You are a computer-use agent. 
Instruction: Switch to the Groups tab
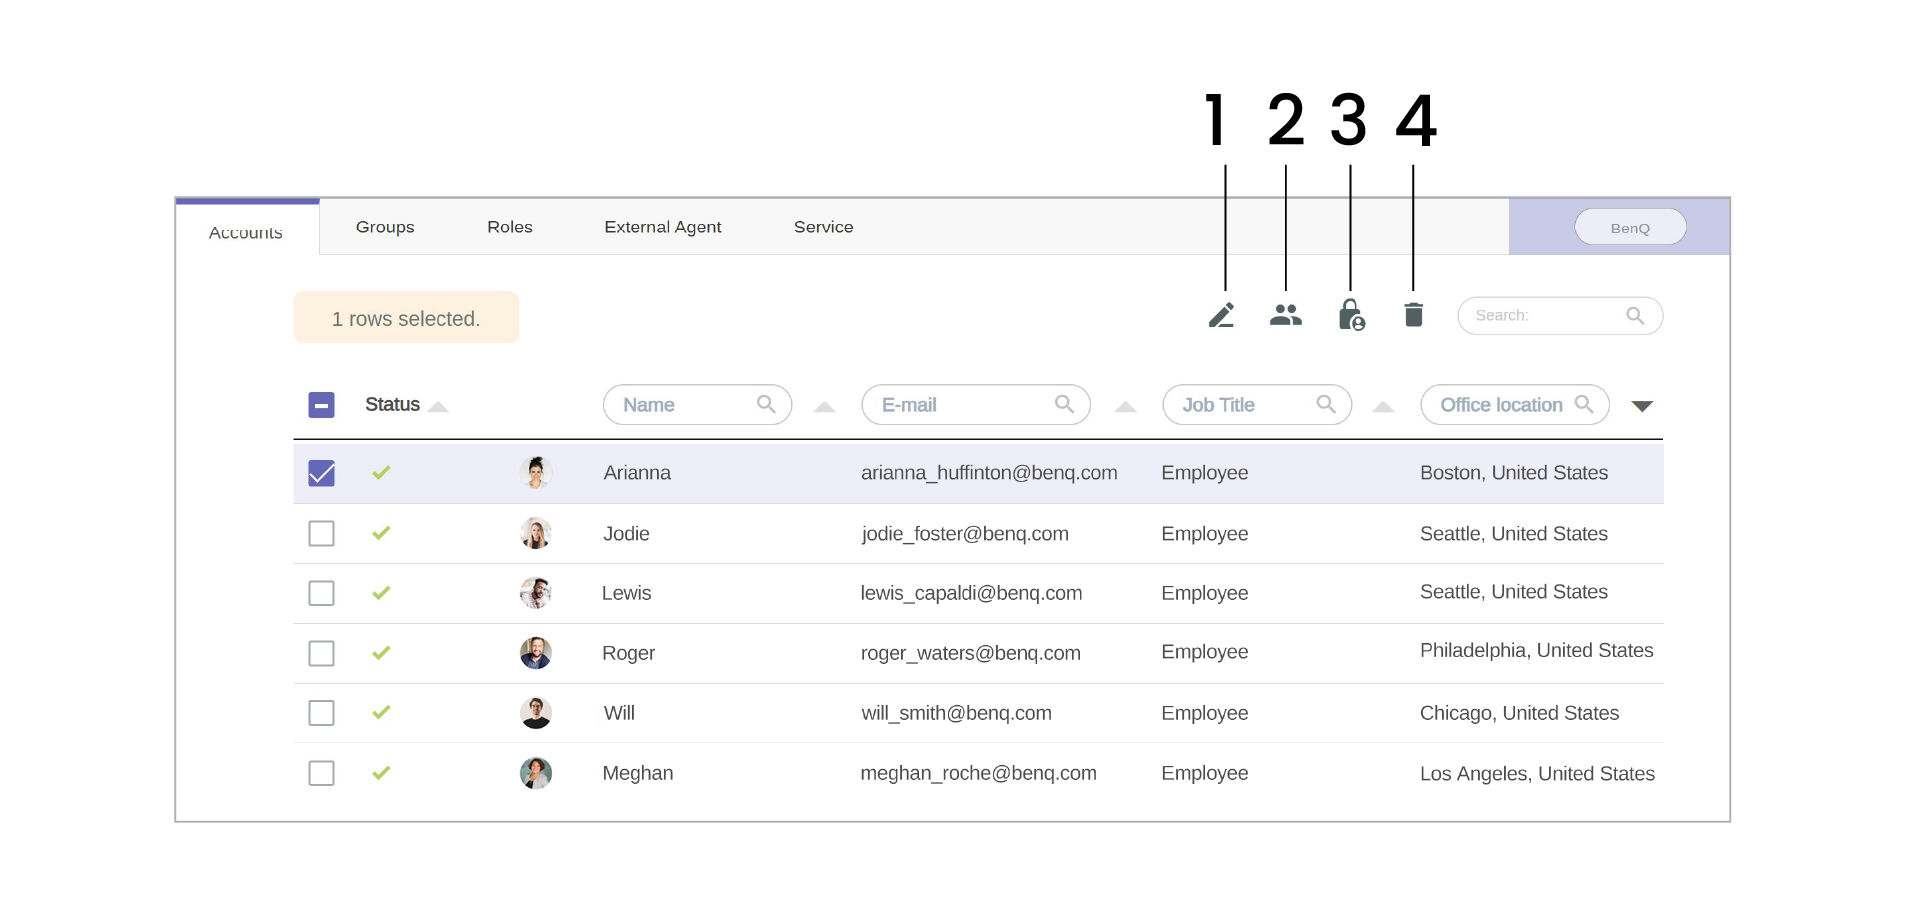[385, 227]
